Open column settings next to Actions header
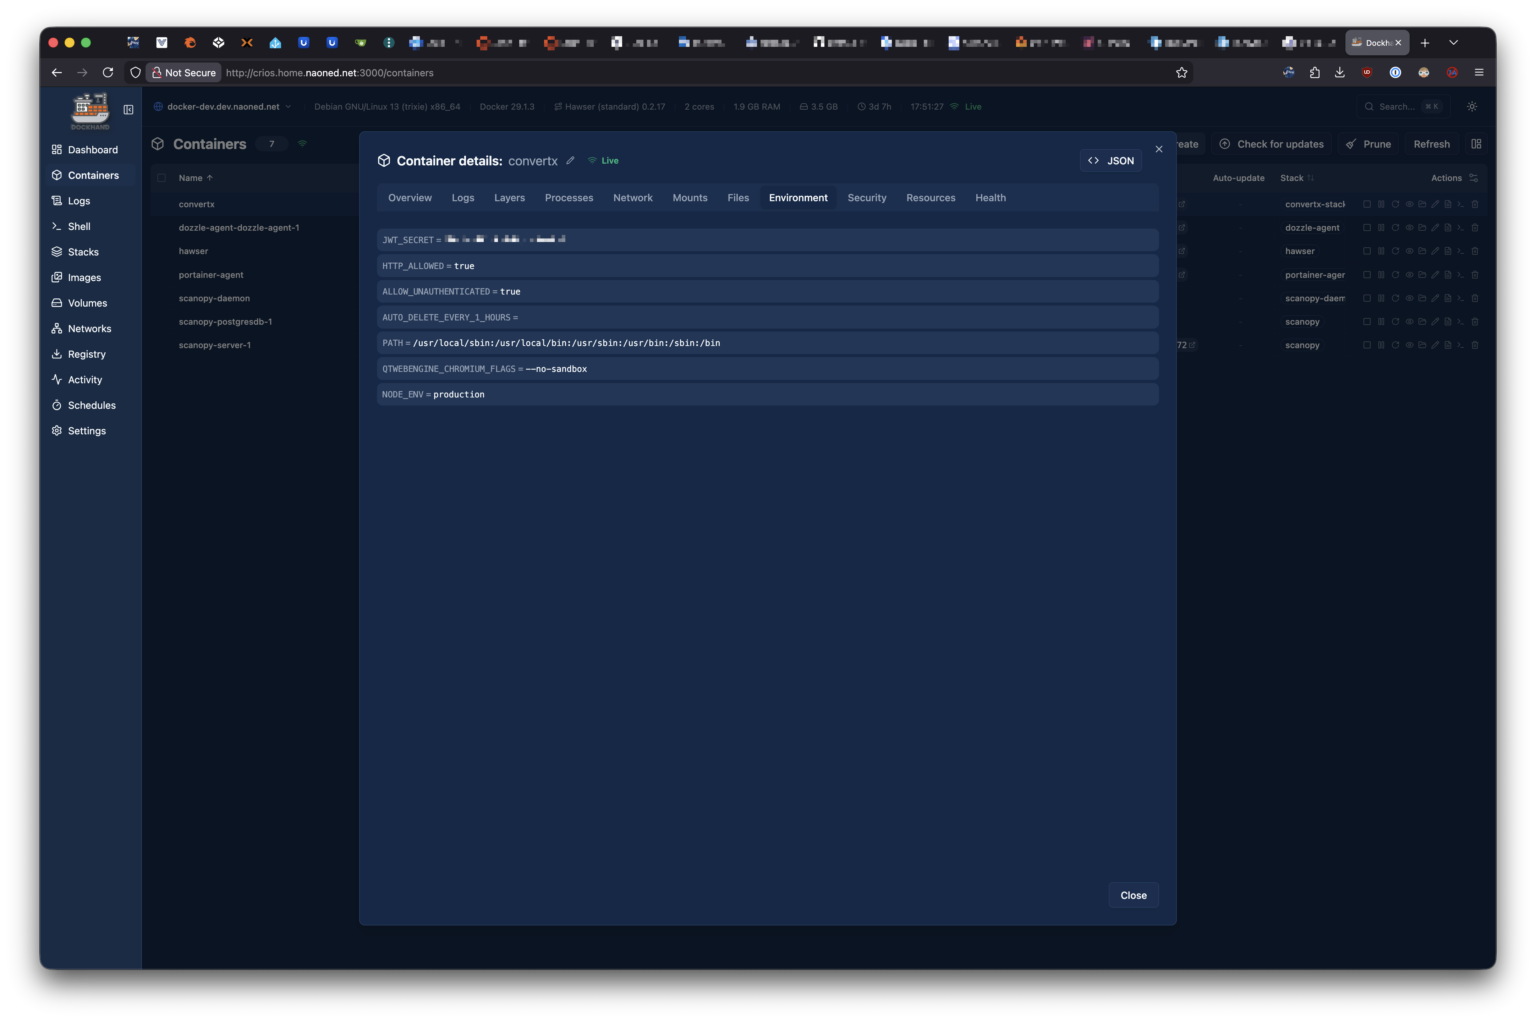The height and width of the screenshot is (1022, 1536). pyautogui.click(x=1473, y=178)
